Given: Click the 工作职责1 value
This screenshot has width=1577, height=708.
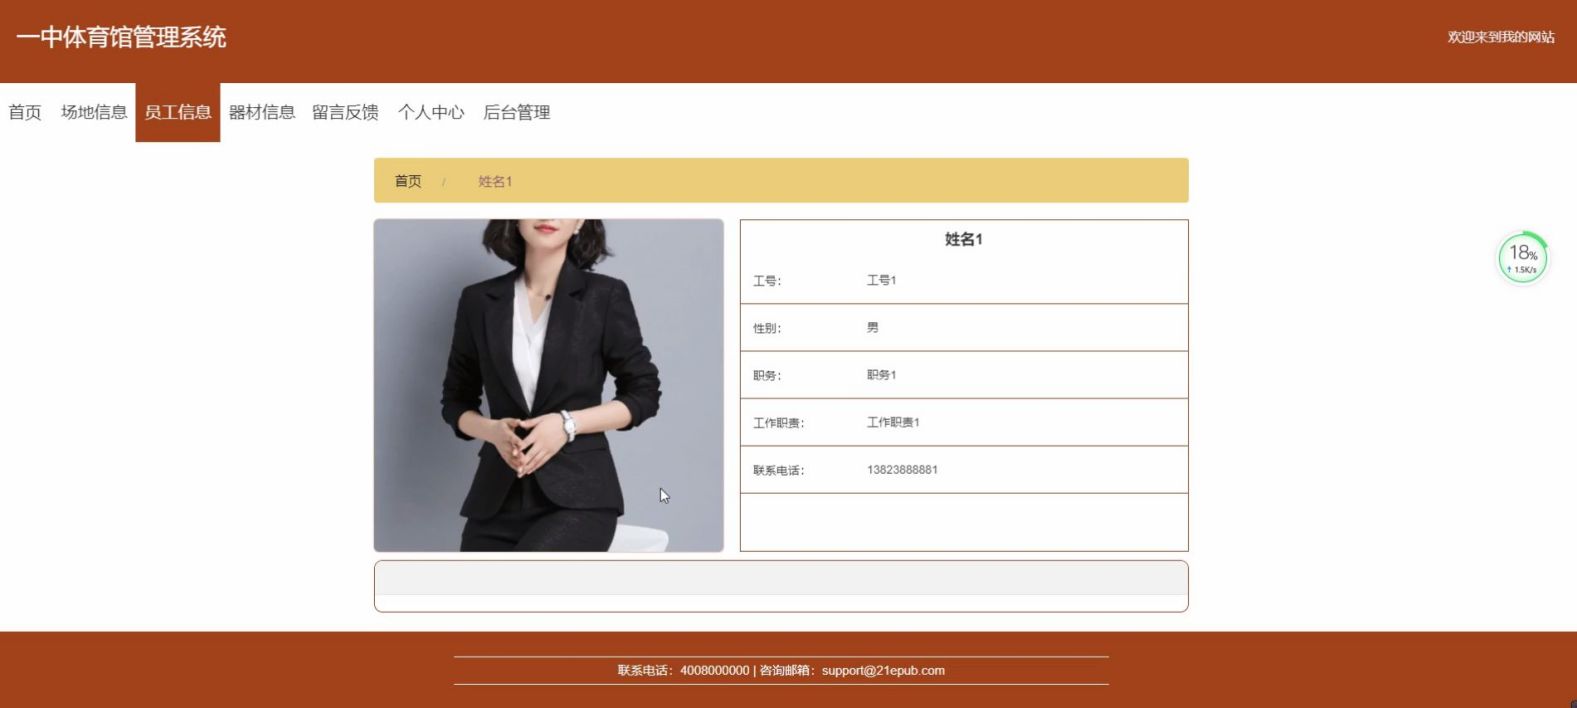Looking at the screenshot, I should (893, 422).
